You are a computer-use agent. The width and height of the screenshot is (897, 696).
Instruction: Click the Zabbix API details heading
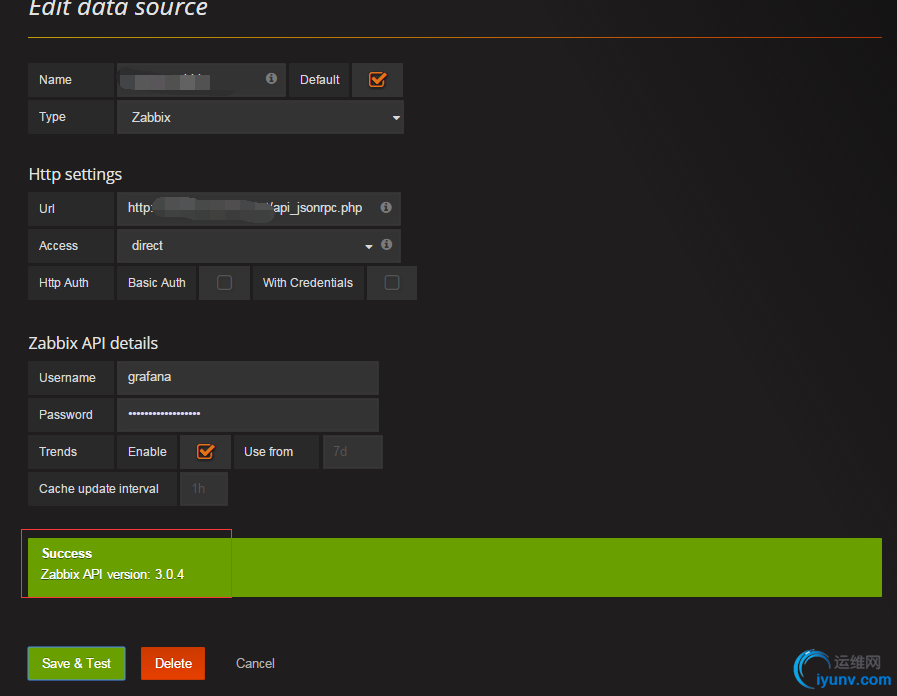(93, 343)
